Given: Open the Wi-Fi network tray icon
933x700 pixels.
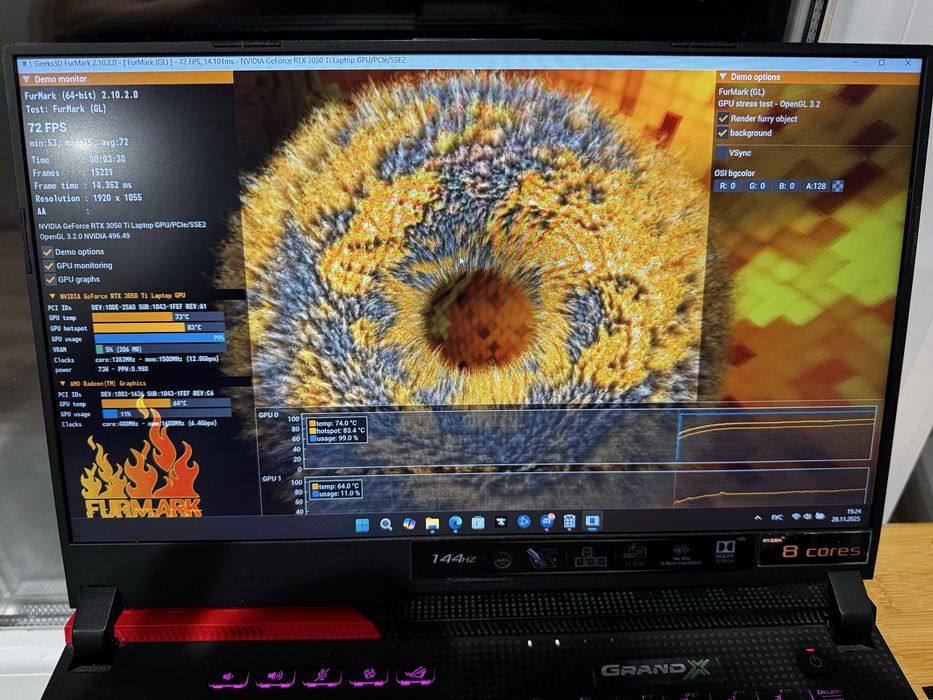Looking at the screenshot, I should (796, 517).
